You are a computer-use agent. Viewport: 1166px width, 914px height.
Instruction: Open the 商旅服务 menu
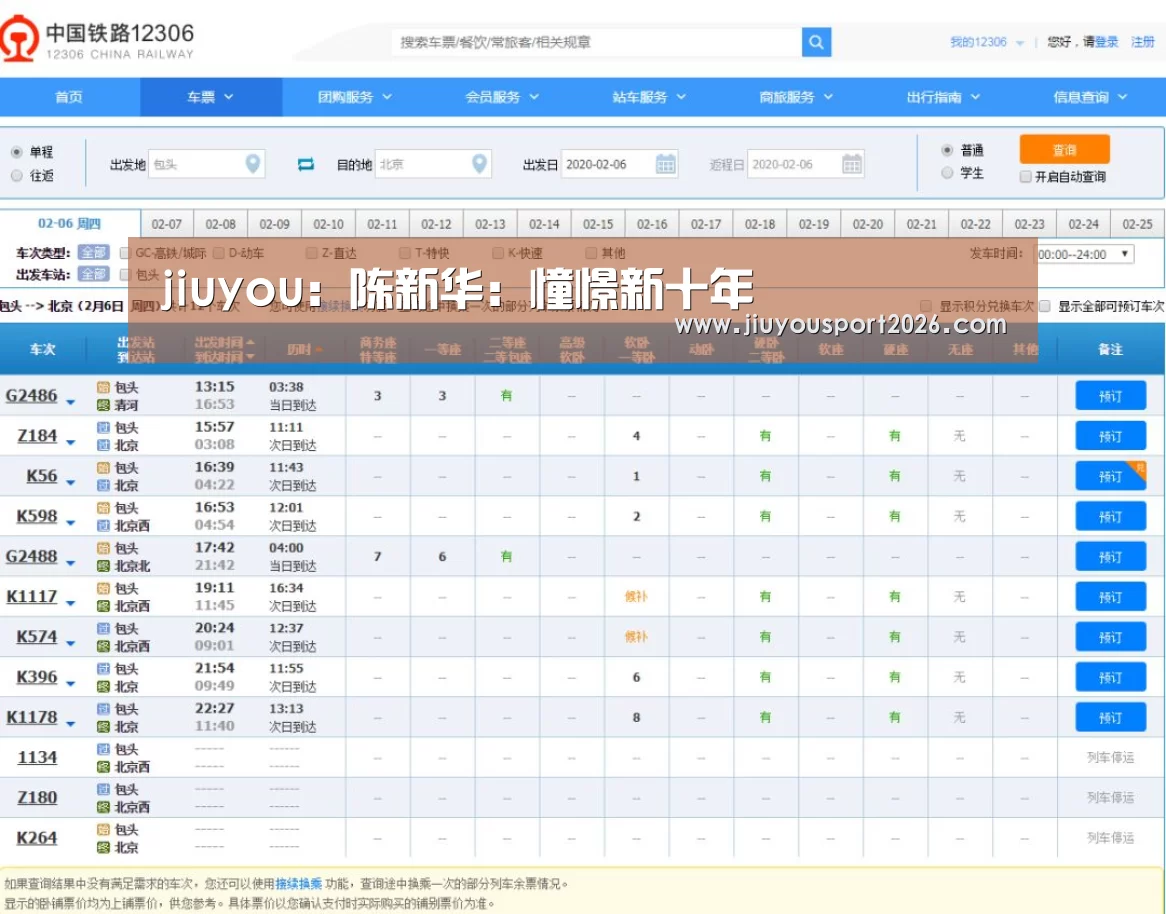[x=796, y=97]
